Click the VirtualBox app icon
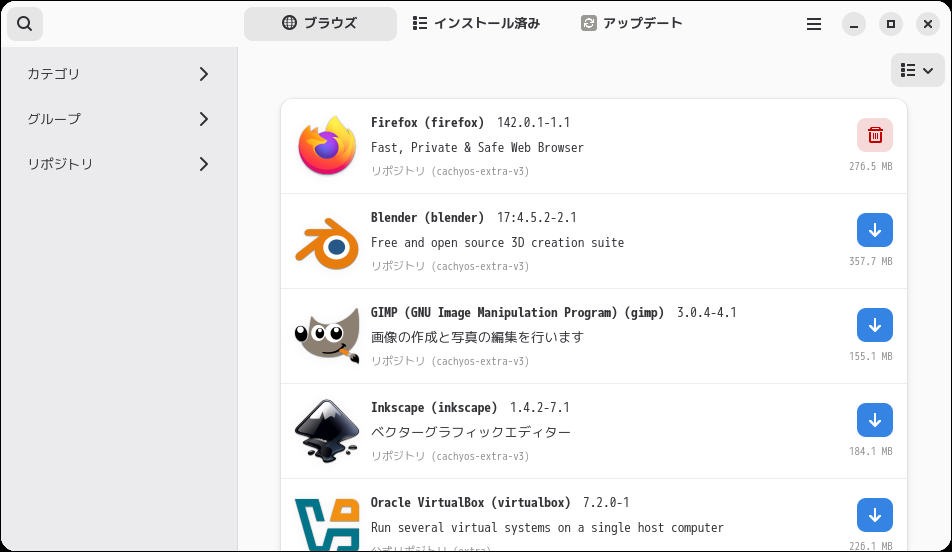This screenshot has width=952, height=552. pos(327,523)
